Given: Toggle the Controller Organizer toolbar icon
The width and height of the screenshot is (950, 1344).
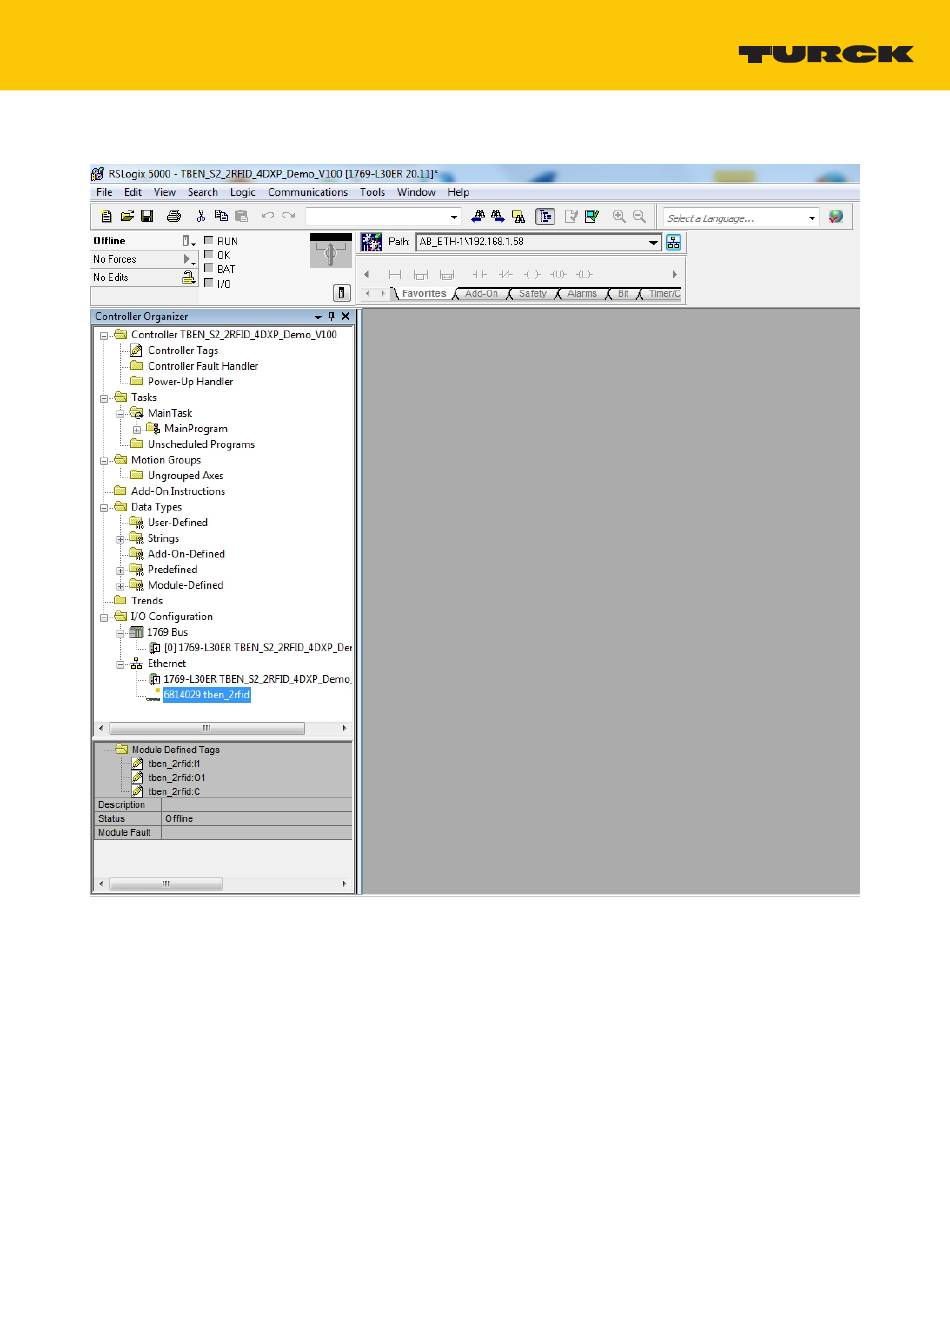Looking at the screenshot, I should 545,216.
